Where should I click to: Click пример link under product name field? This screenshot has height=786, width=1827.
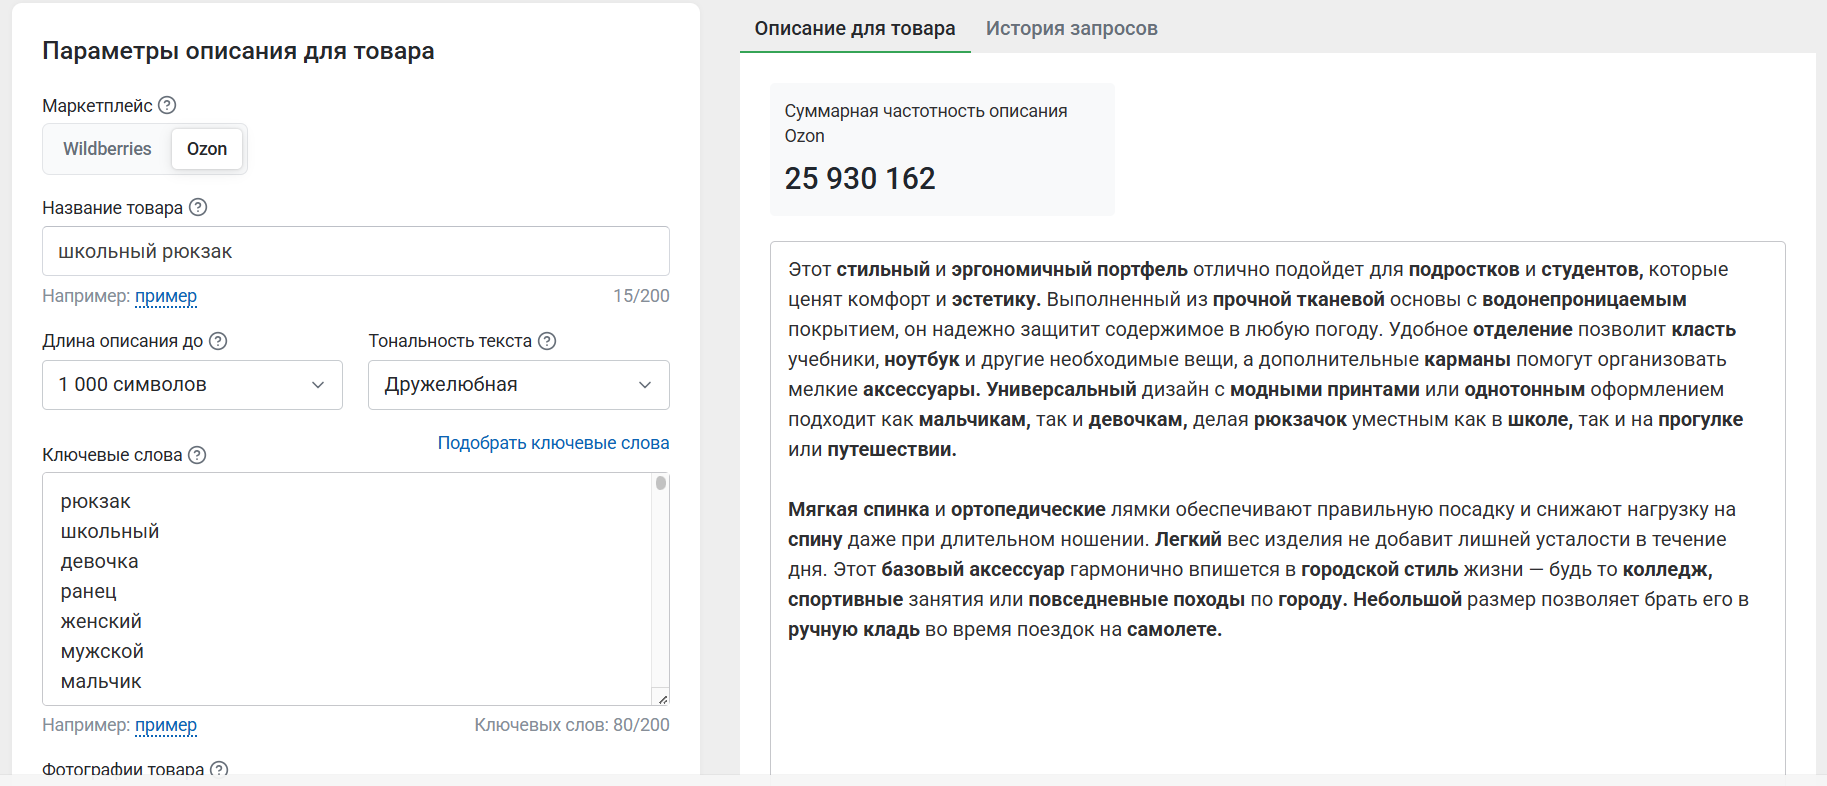point(166,296)
